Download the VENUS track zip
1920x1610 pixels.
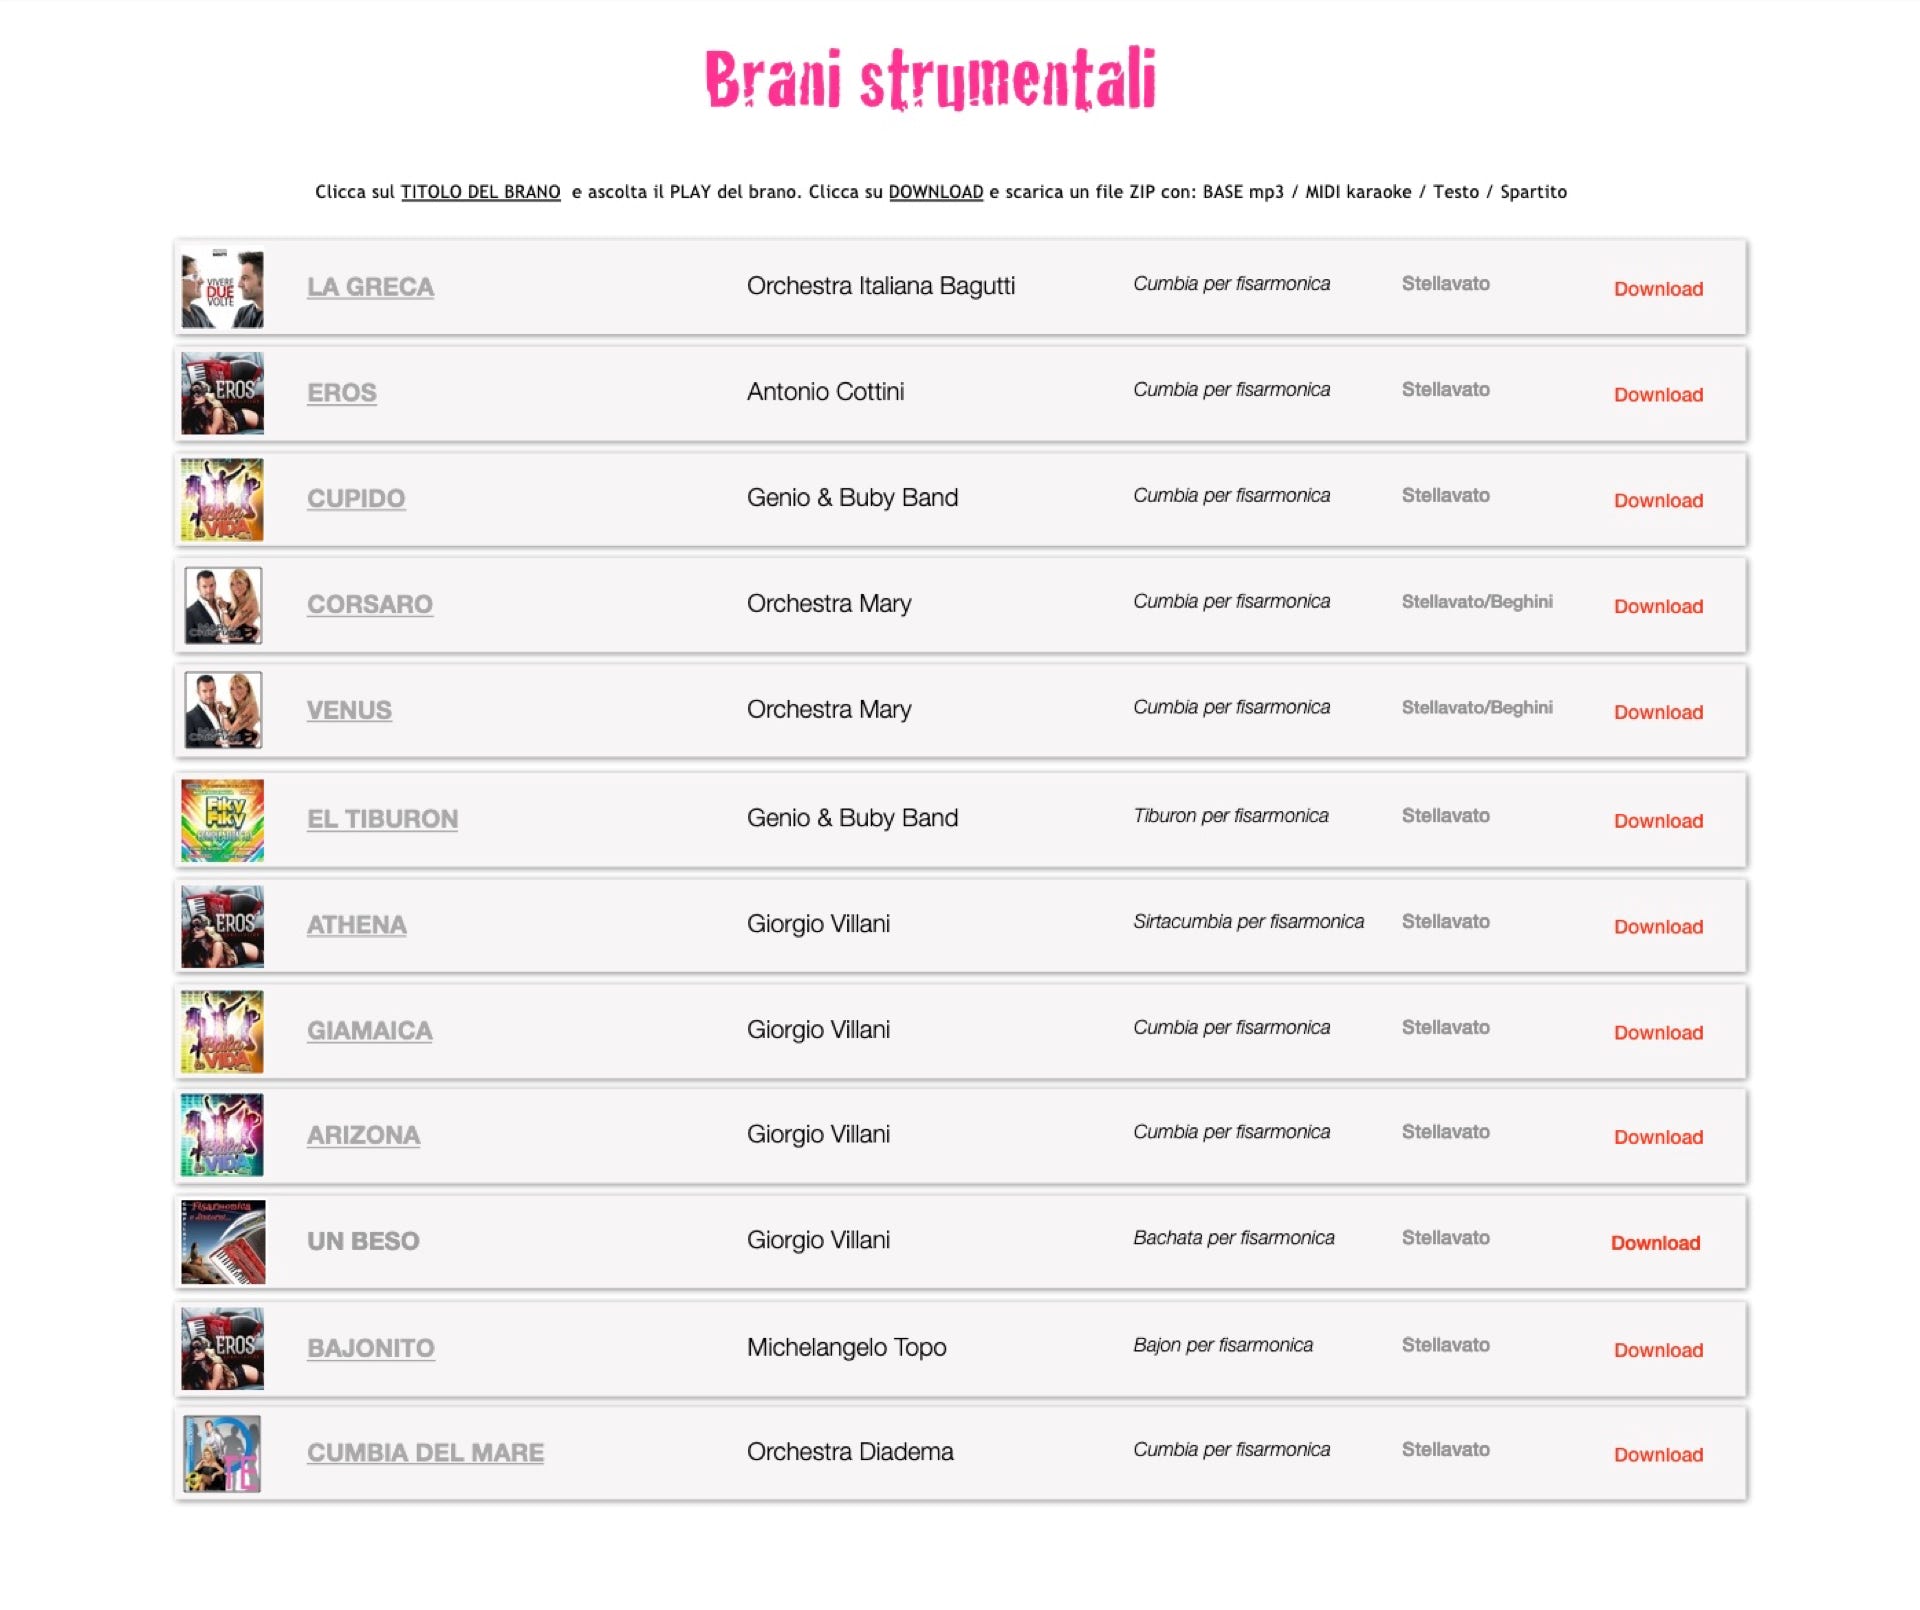pyautogui.click(x=1658, y=712)
